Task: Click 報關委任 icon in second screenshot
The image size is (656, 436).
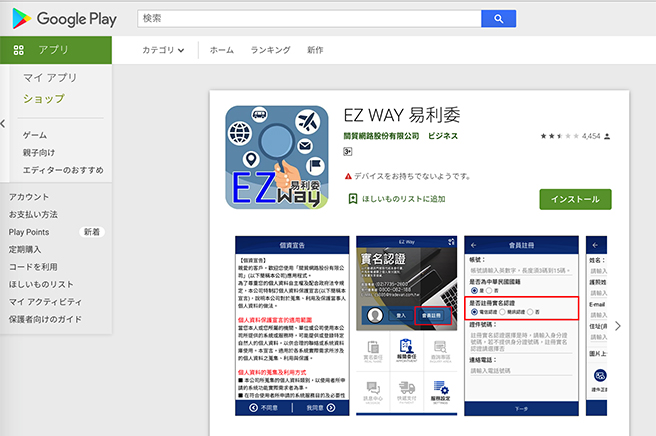Action: click(407, 350)
